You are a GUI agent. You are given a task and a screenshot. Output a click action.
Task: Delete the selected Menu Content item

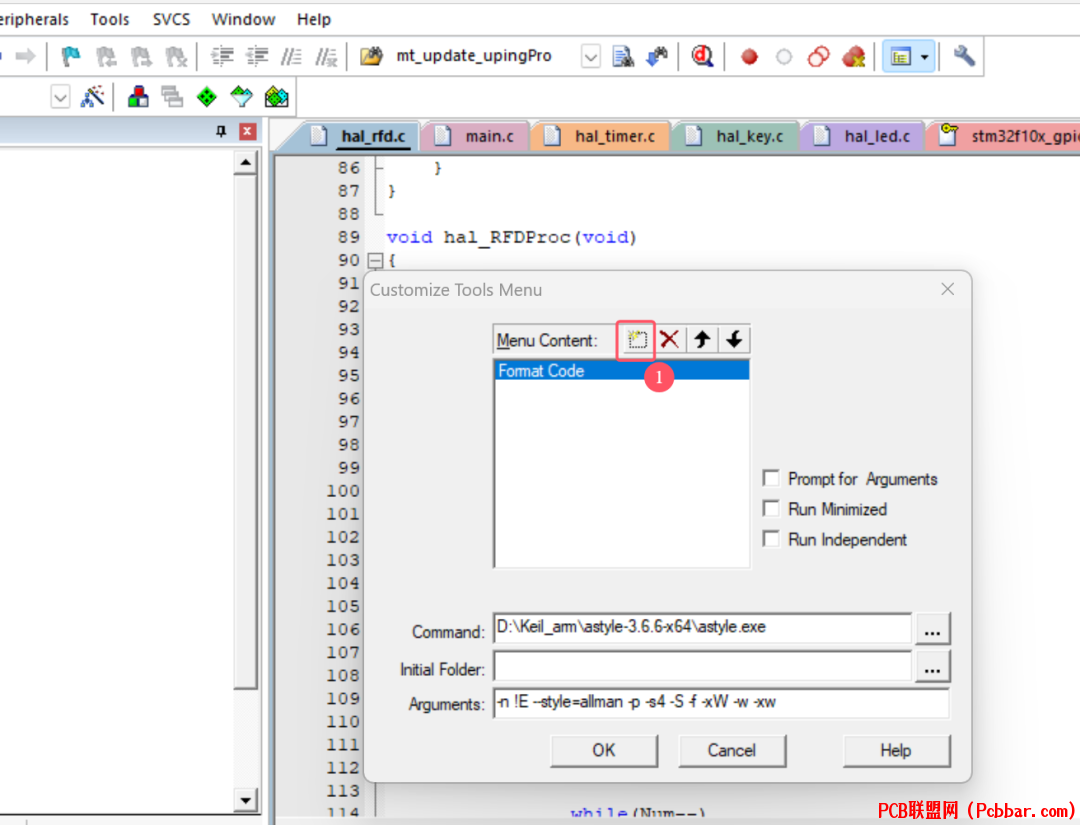click(669, 340)
